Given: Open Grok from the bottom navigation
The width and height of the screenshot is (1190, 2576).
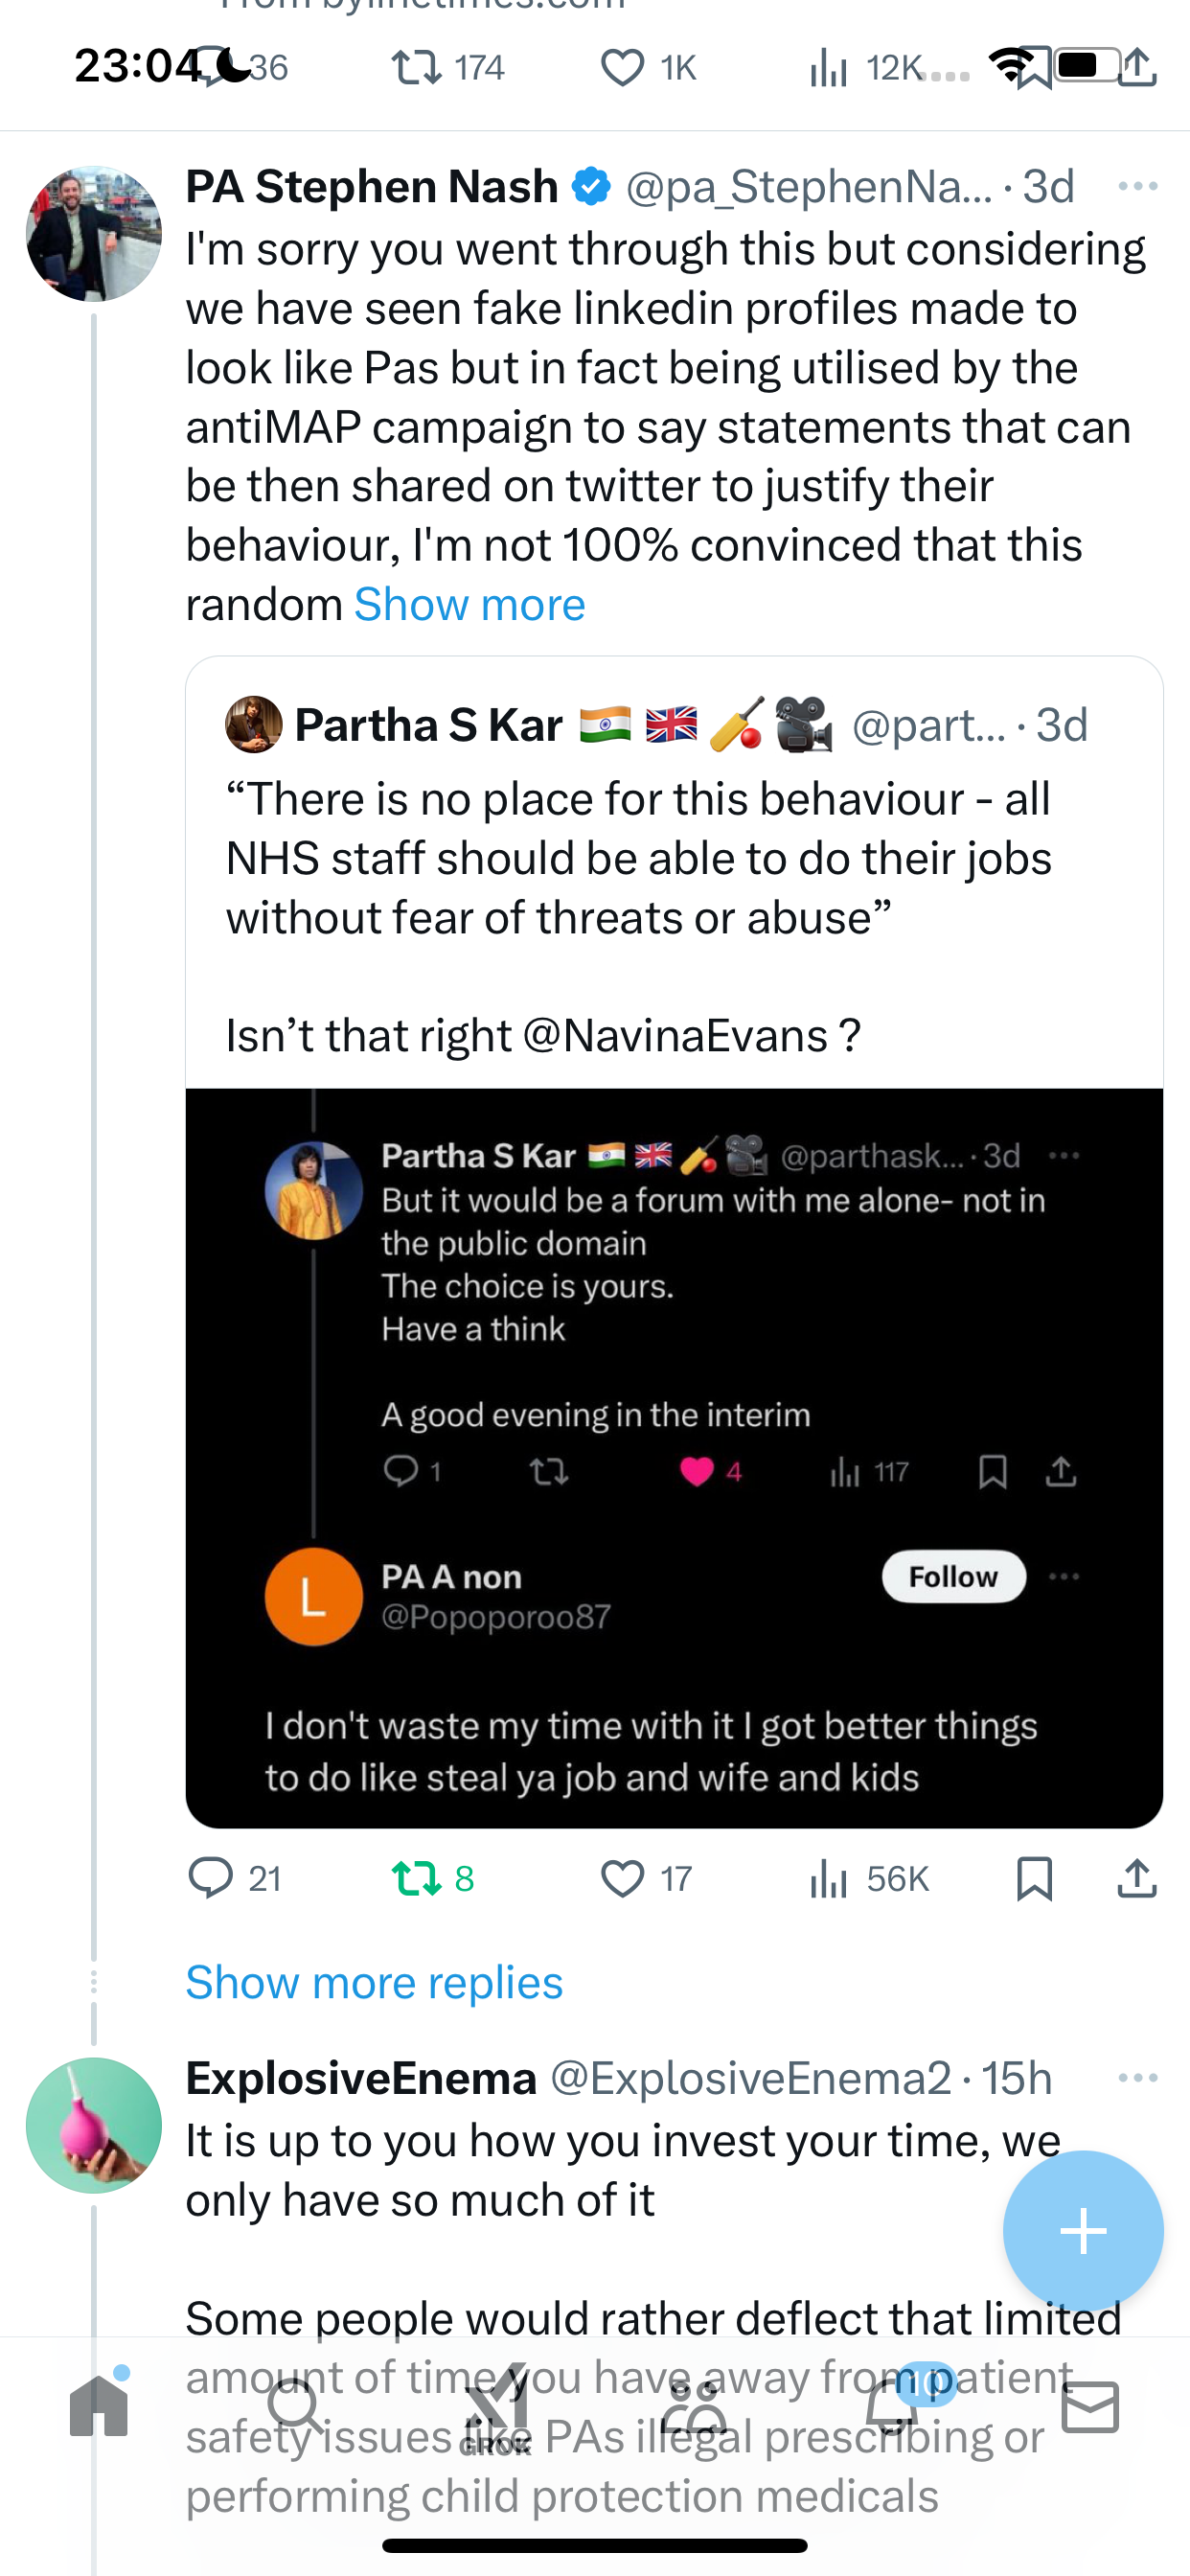Looking at the screenshot, I should click(x=496, y=2408).
